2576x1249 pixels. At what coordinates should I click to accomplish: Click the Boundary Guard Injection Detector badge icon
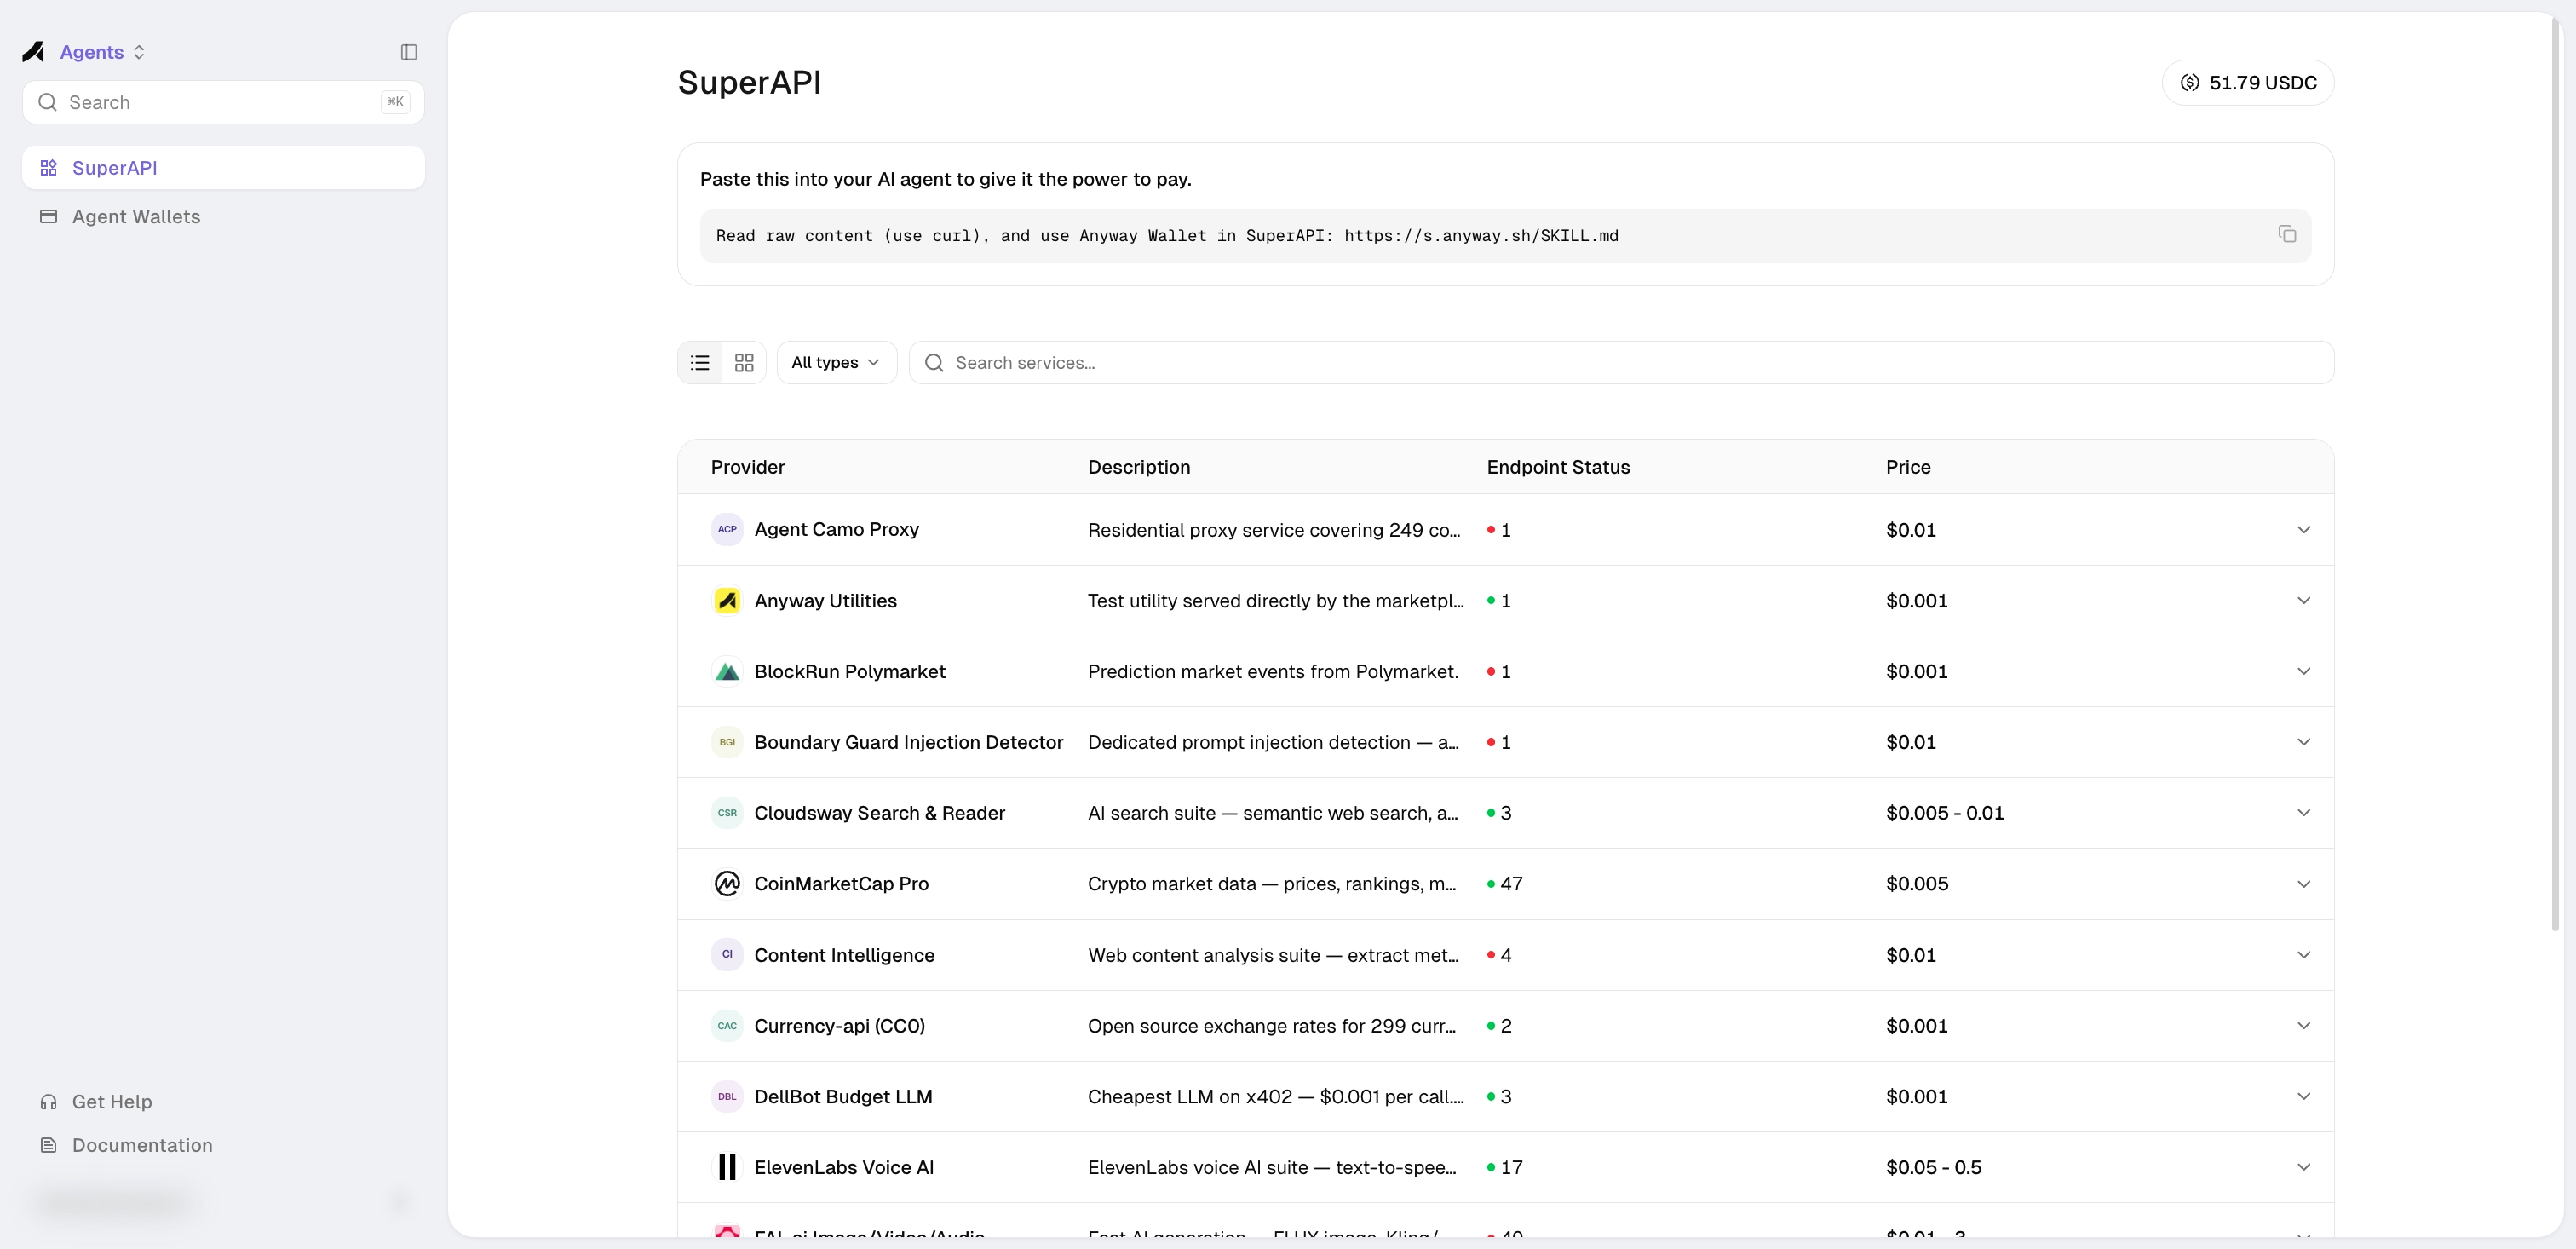tap(727, 742)
